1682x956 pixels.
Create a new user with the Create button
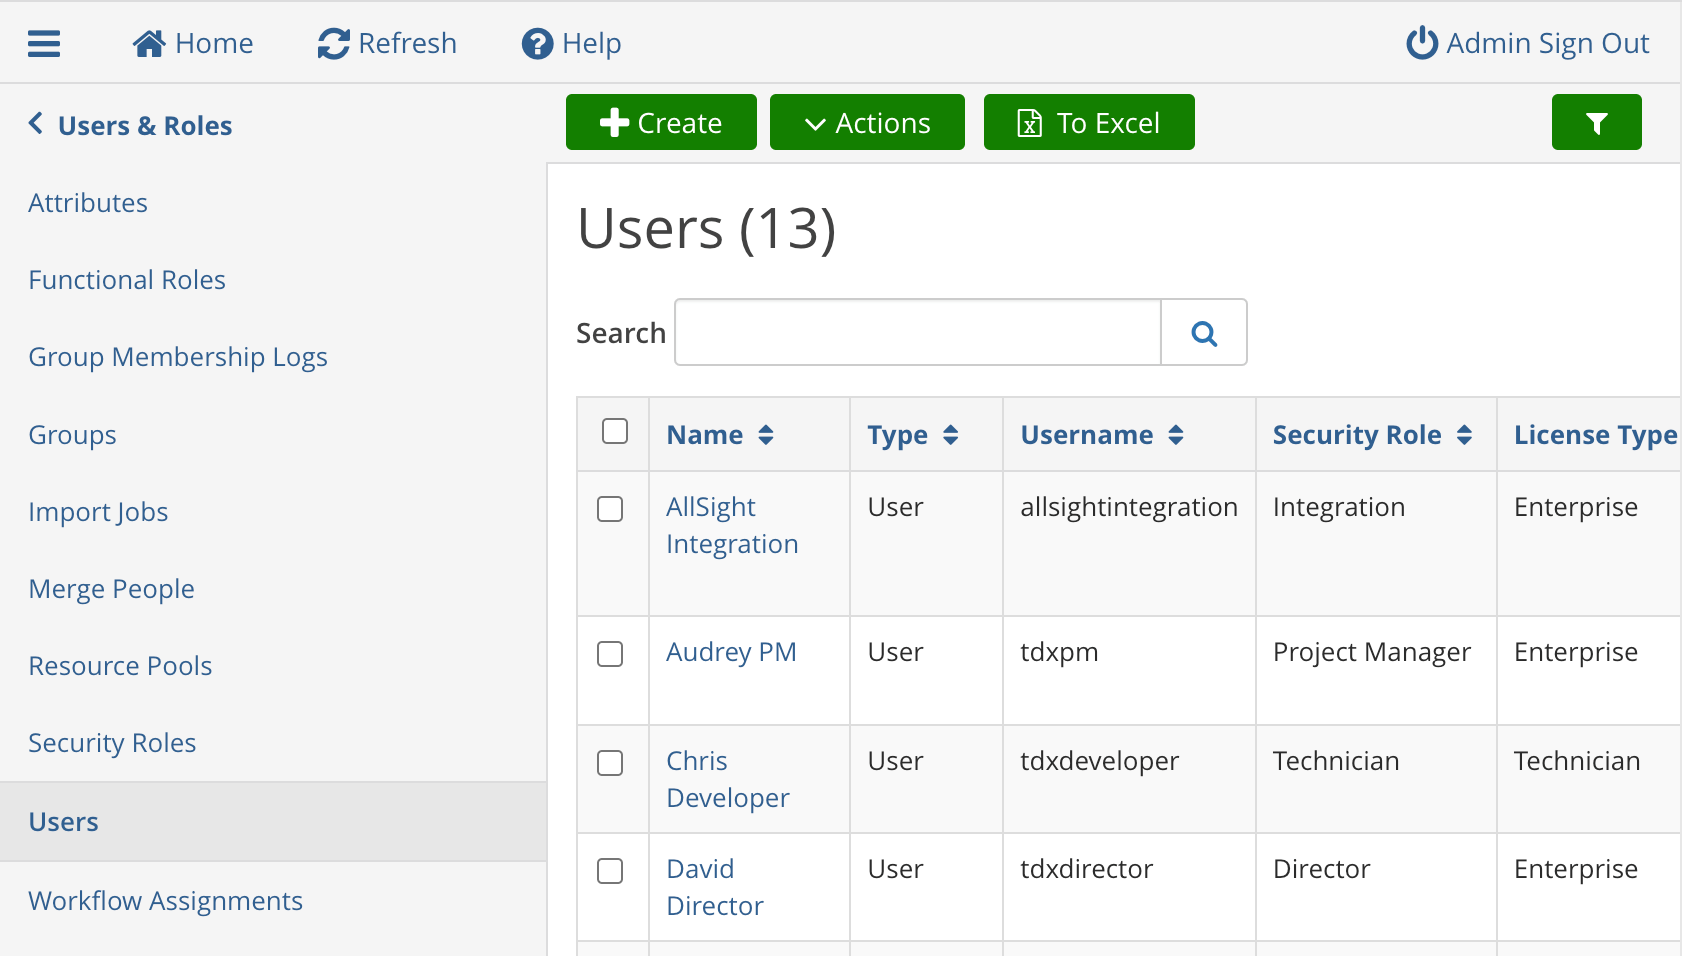[660, 122]
